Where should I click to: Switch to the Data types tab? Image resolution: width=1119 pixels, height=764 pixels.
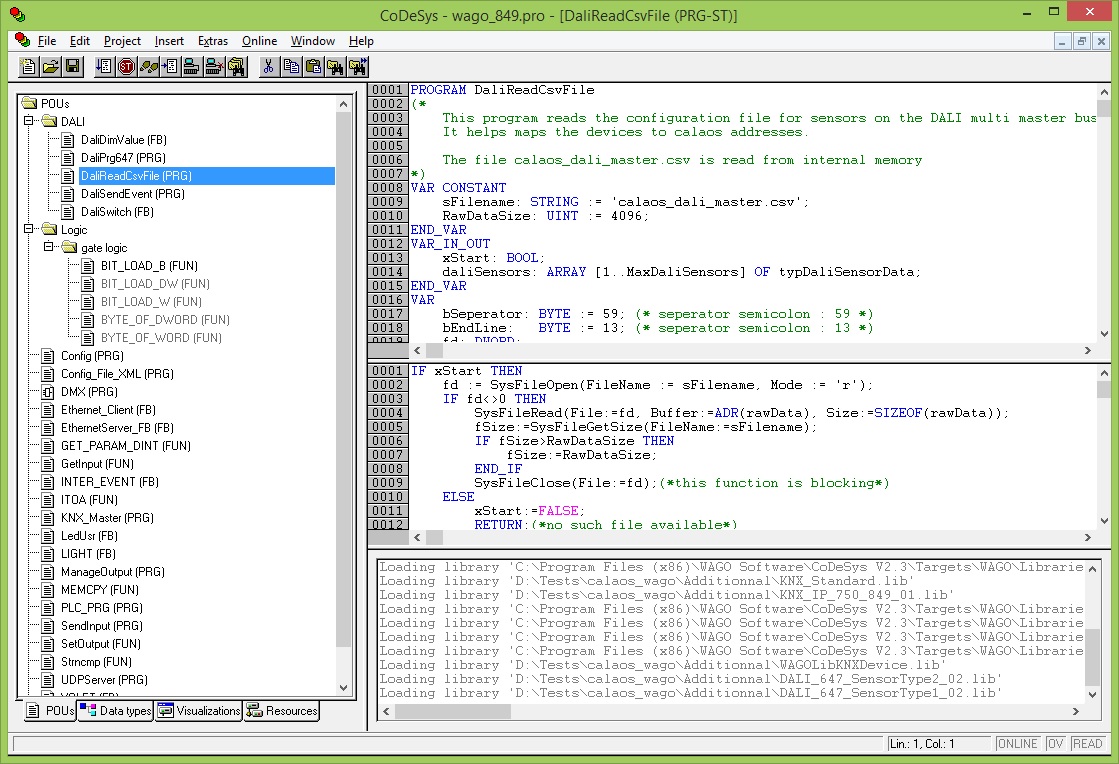pos(116,710)
